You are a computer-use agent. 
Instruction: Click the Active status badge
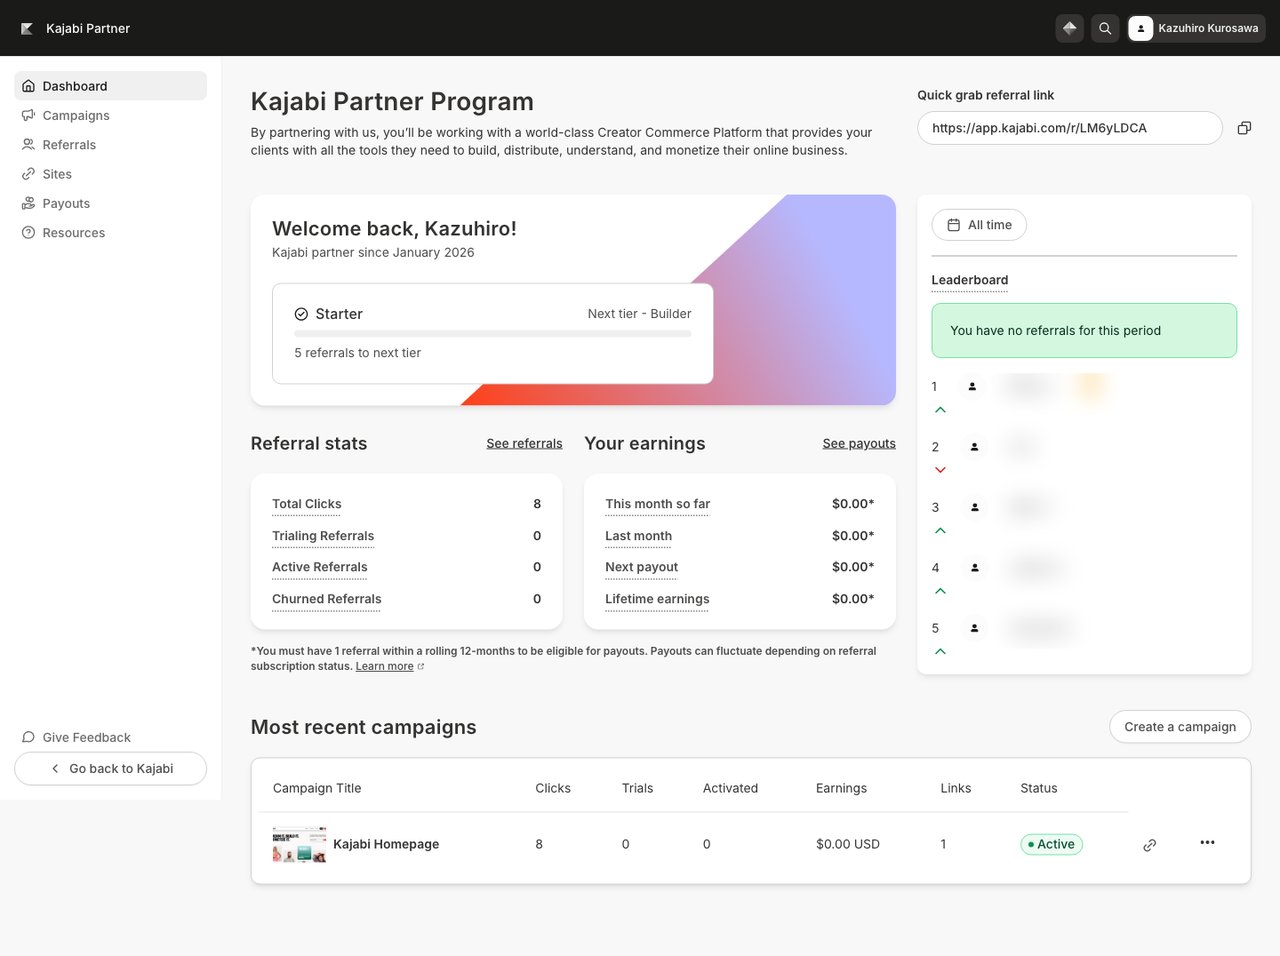pos(1051,844)
